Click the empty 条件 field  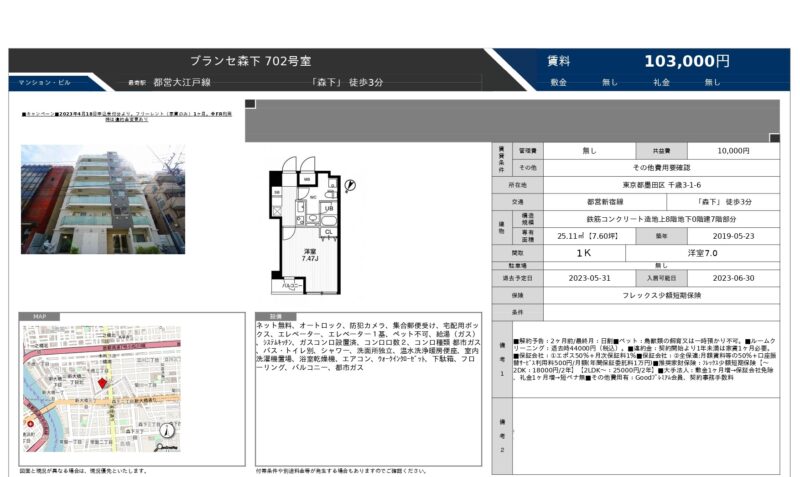coord(661,312)
